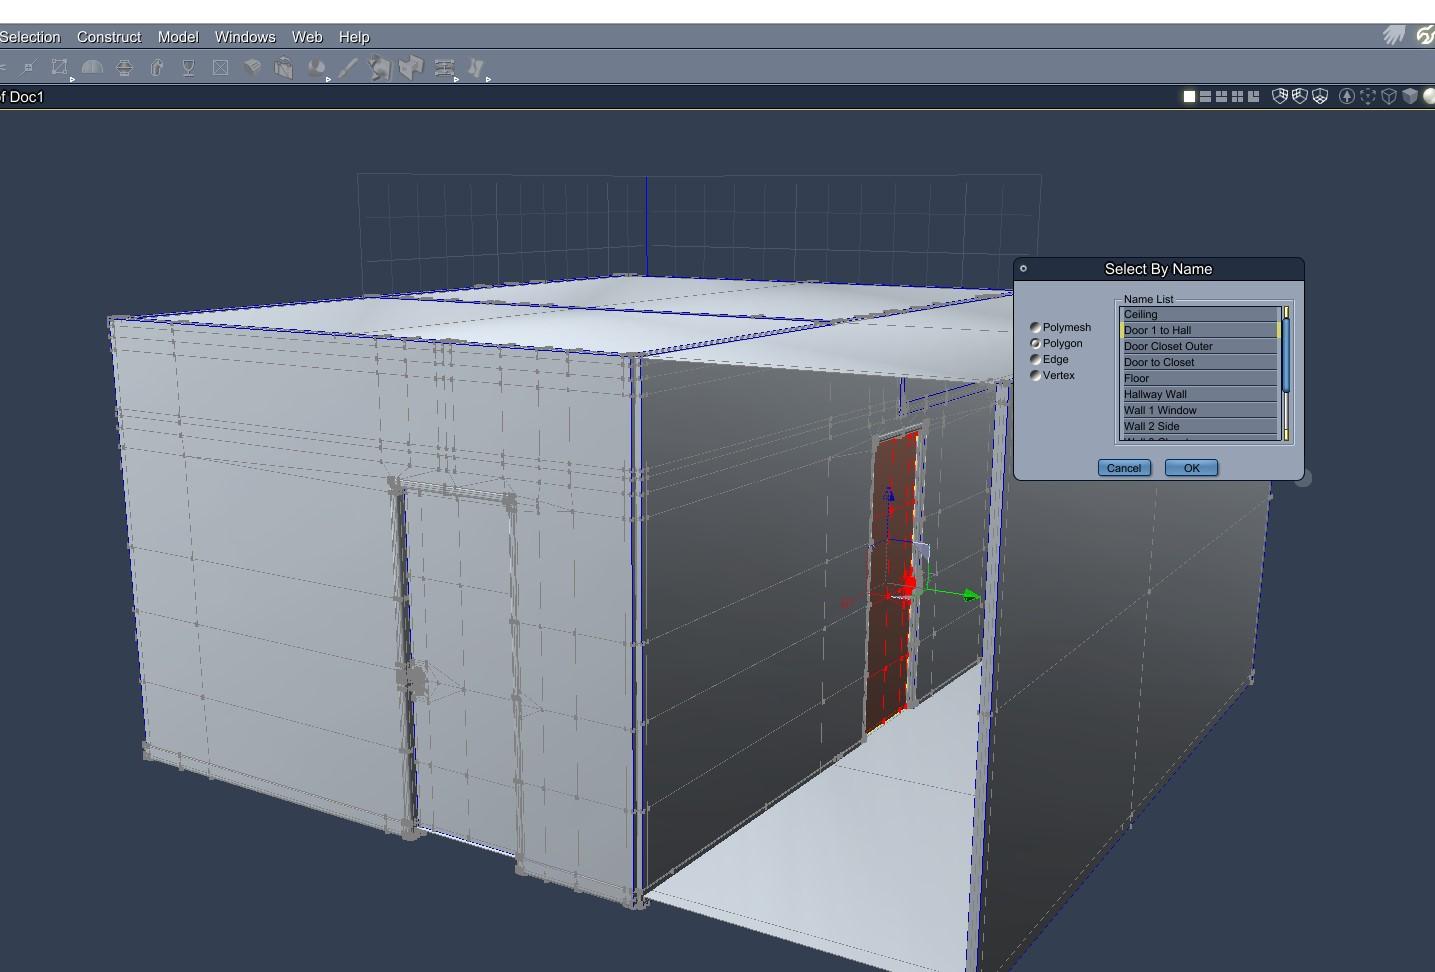1435x972 pixels.
Task: Open the Selection menu
Action: [x=30, y=37]
